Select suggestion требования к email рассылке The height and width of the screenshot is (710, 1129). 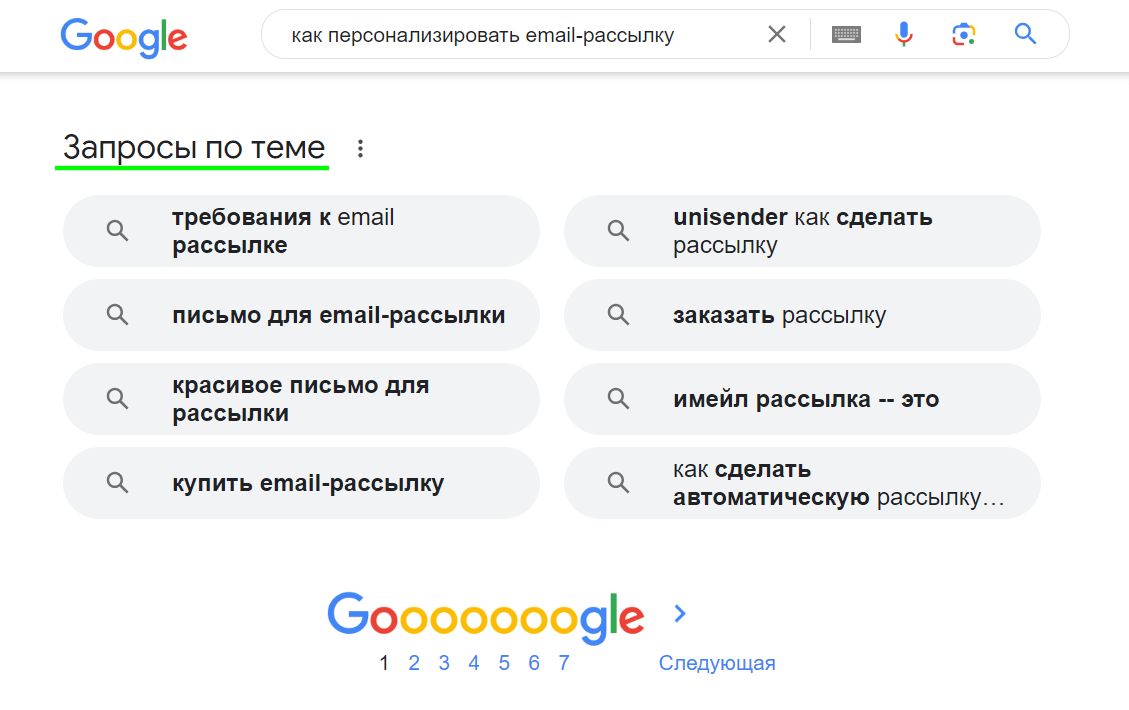(301, 231)
